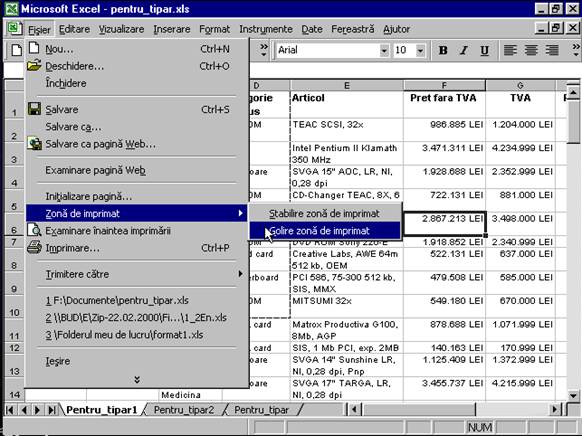Click the New document toolbar icon
582x436 pixels.
click(x=16, y=50)
